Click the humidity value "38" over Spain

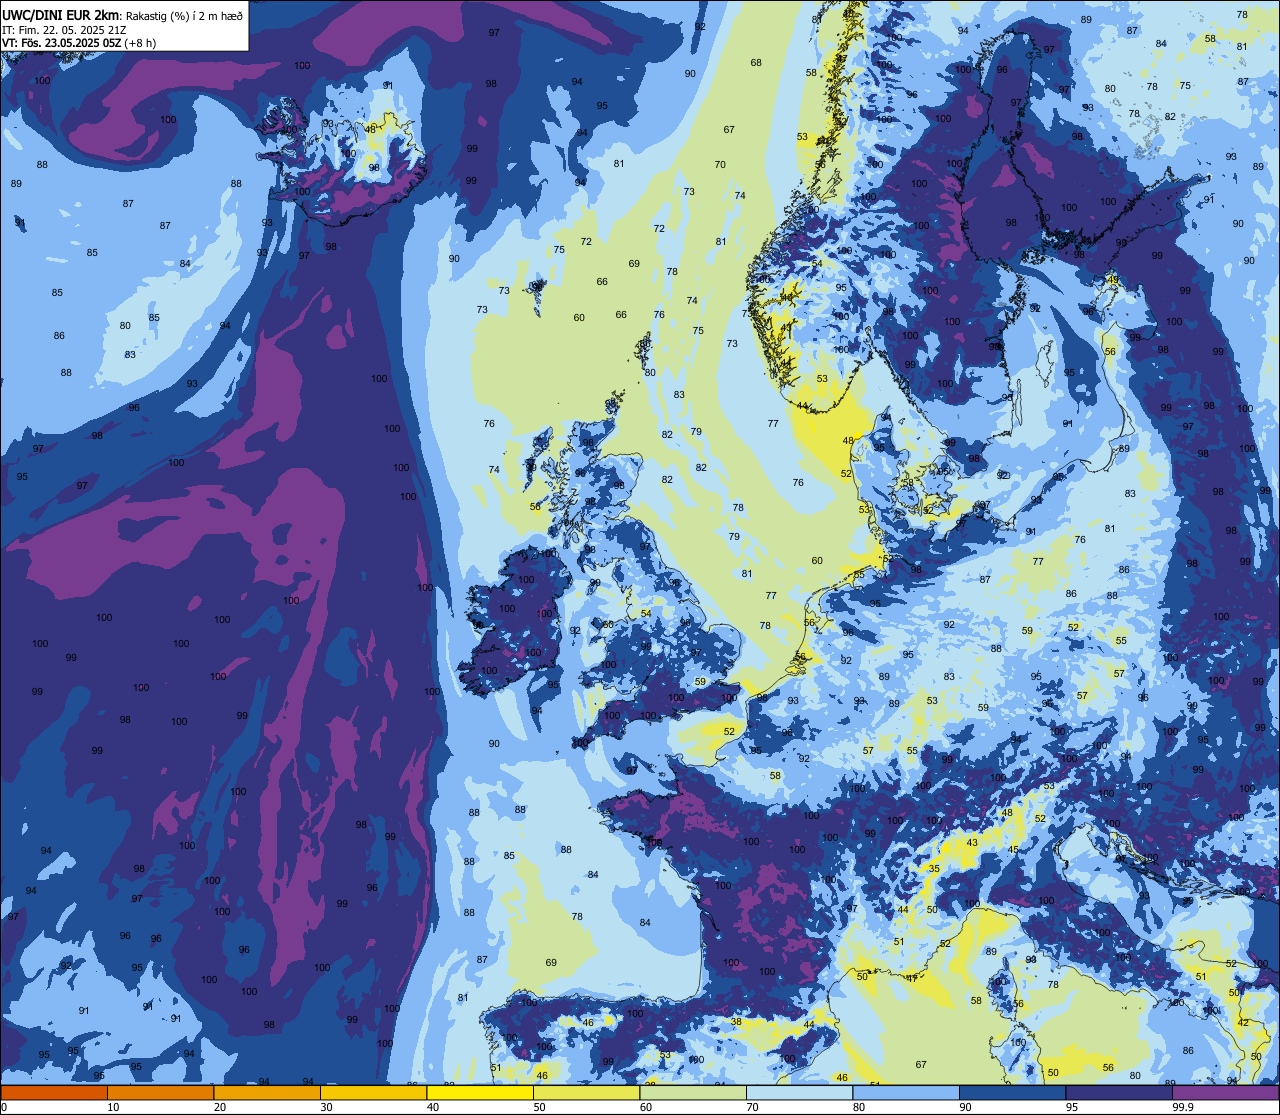(736, 1022)
